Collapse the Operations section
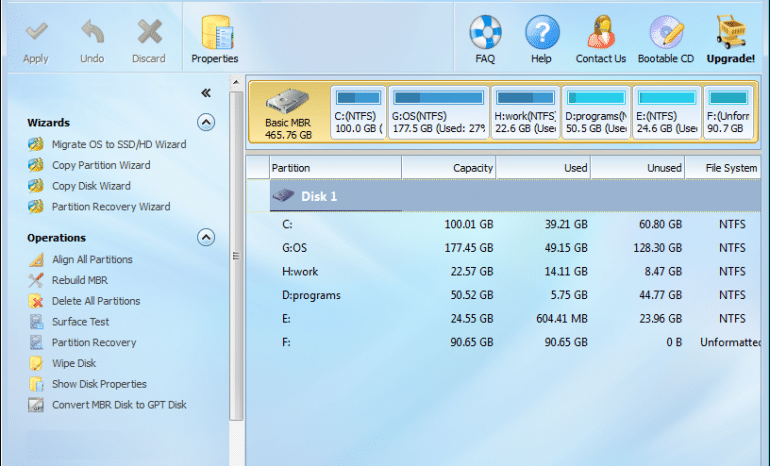 [206, 238]
